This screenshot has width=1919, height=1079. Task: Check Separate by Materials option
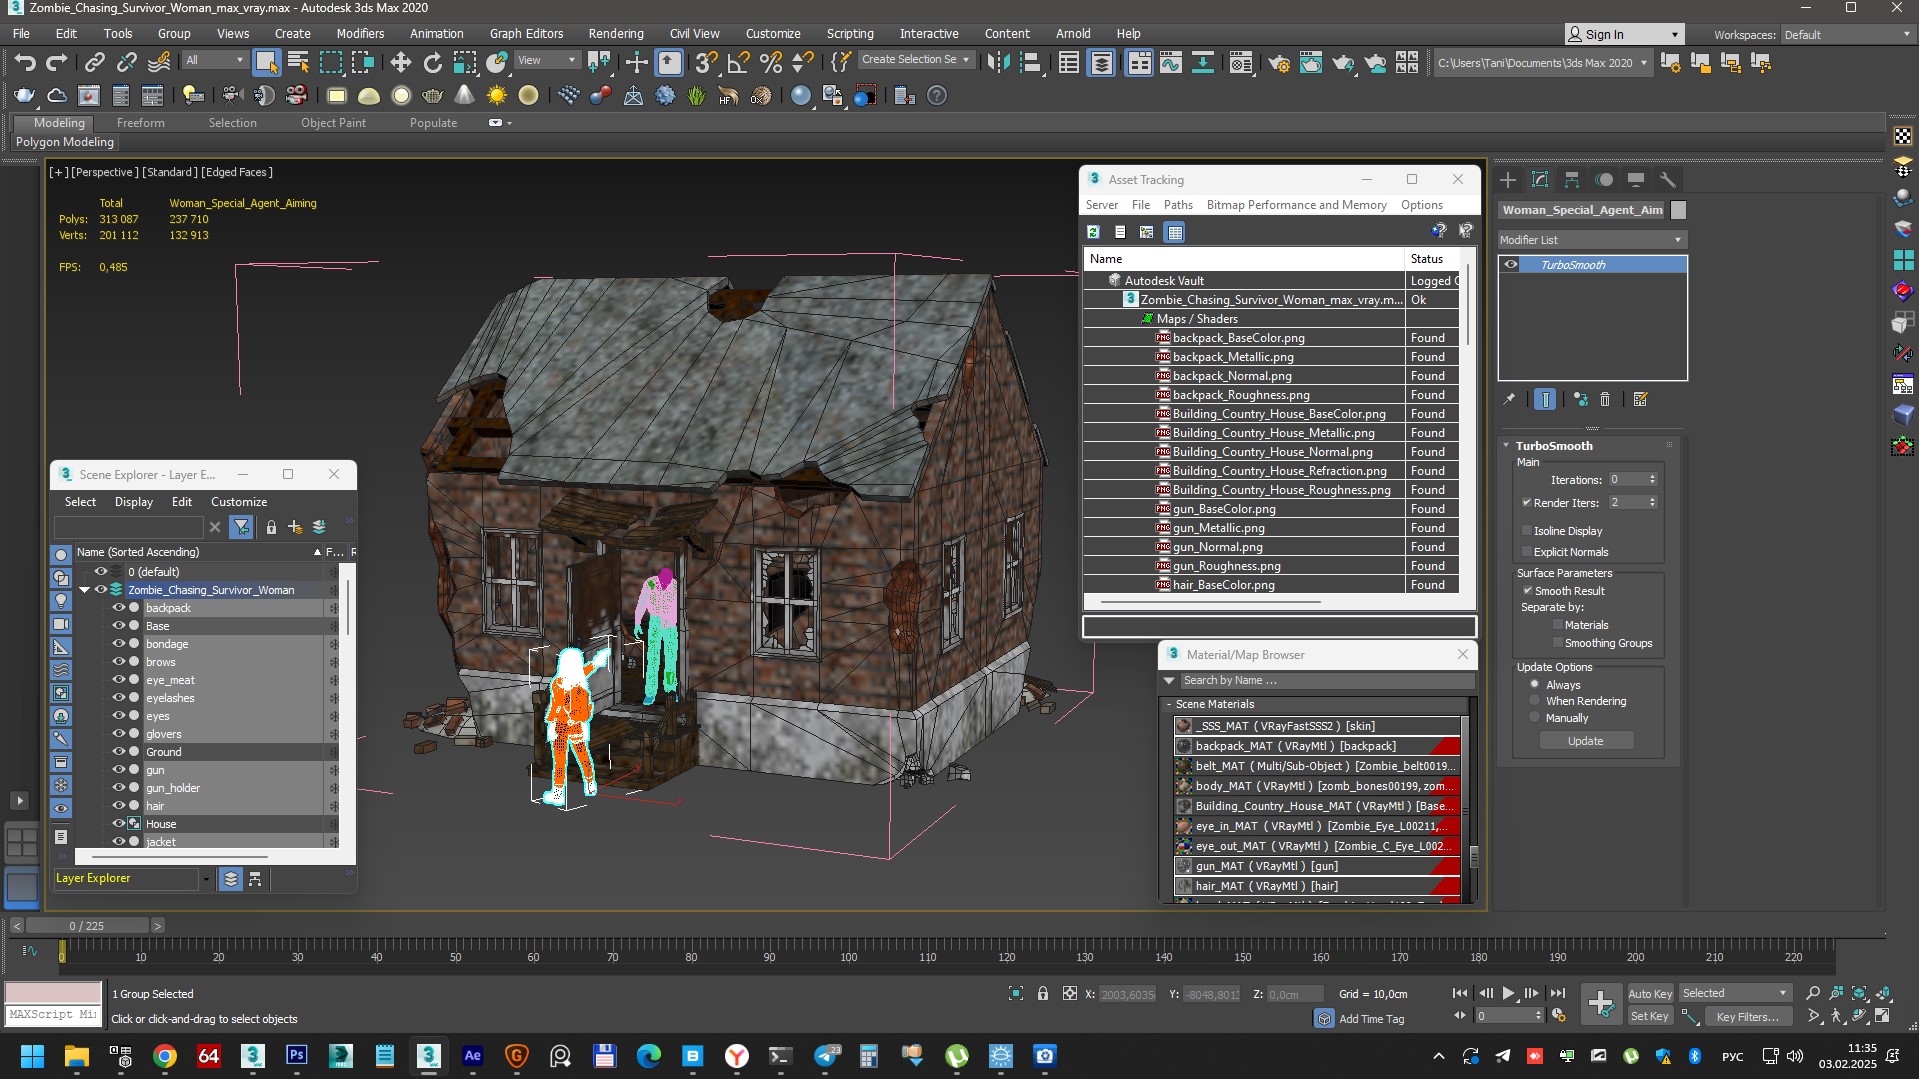click(x=1557, y=625)
